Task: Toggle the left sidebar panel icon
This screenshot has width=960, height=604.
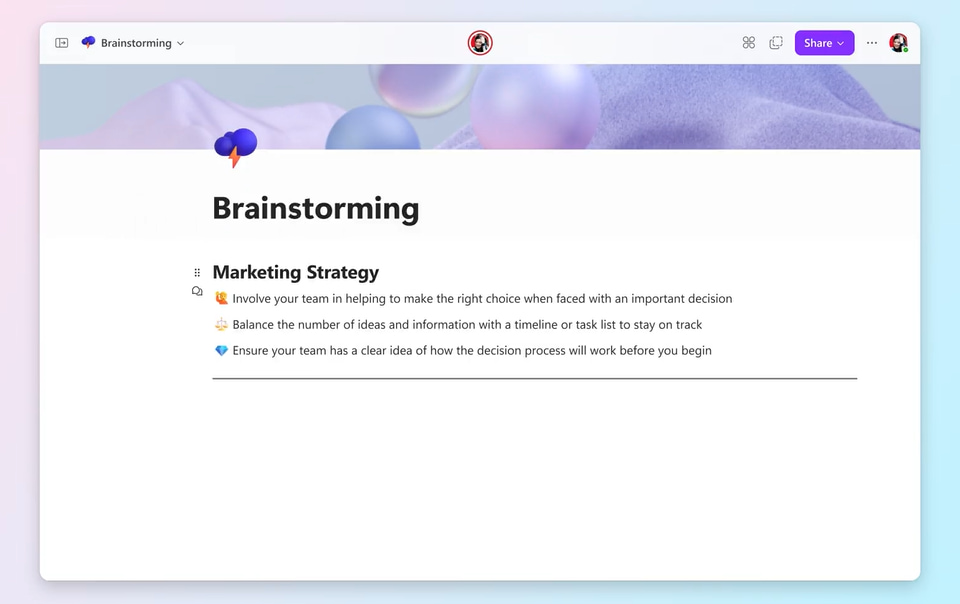Action: pyautogui.click(x=62, y=43)
